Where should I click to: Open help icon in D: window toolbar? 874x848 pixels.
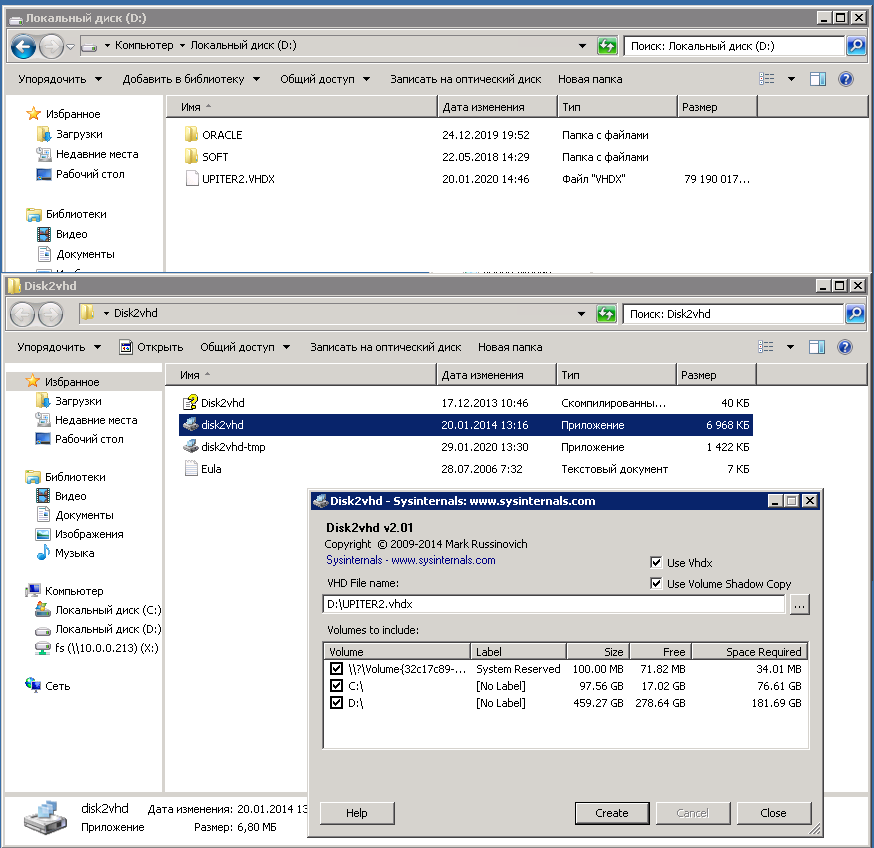846,79
